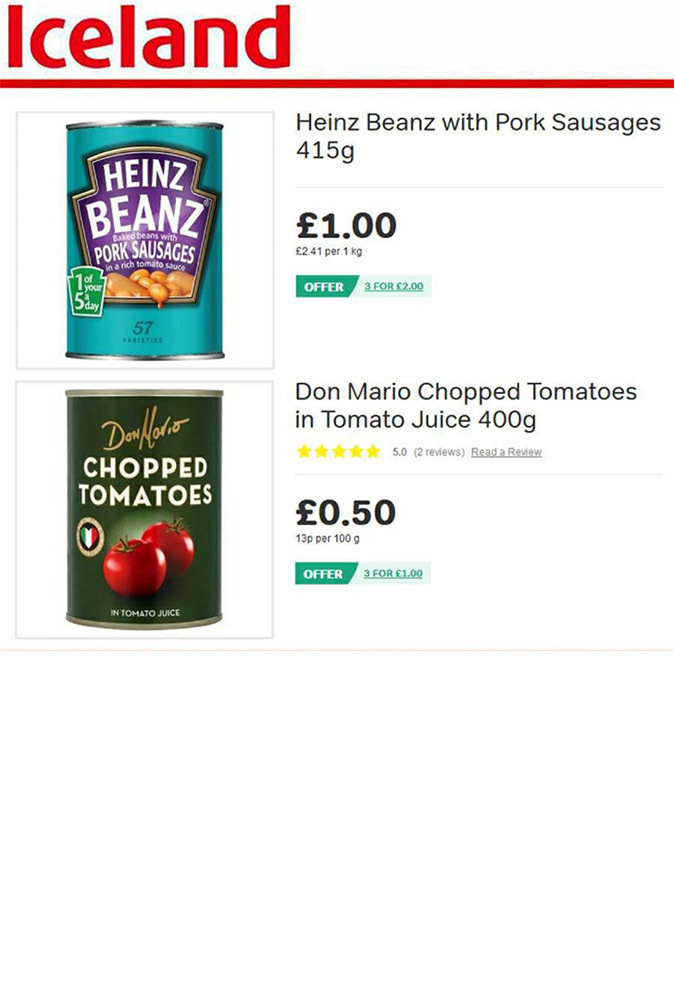The height and width of the screenshot is (1000, 675).
Task: Open the Heinz Beanz can image
Action: click(145, 240)
